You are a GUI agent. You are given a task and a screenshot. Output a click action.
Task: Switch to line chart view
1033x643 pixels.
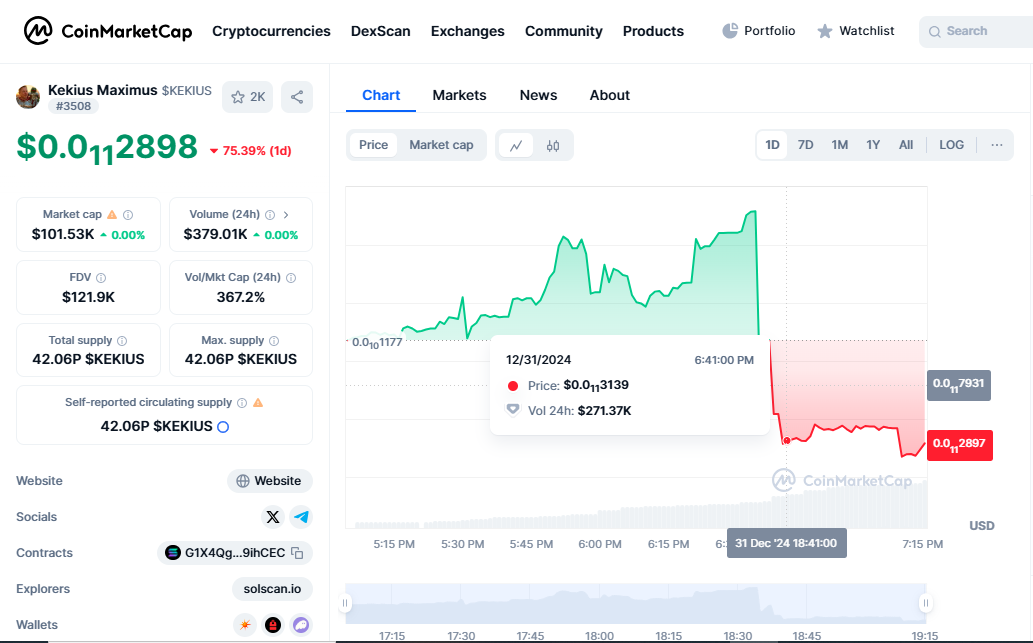(x=516, y=146)
